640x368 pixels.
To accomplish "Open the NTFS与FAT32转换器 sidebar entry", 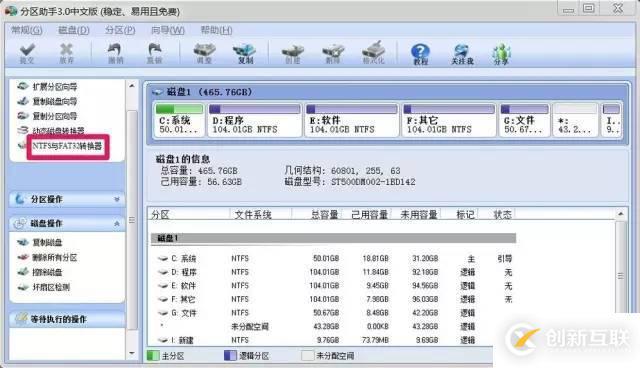I will 67,146.
